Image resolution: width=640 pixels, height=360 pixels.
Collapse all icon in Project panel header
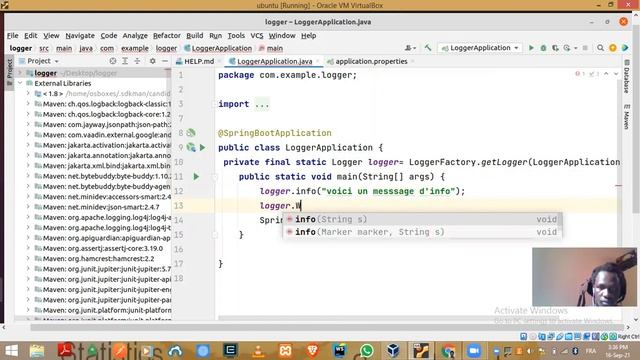pyautogui.click(x=137, y=61)
